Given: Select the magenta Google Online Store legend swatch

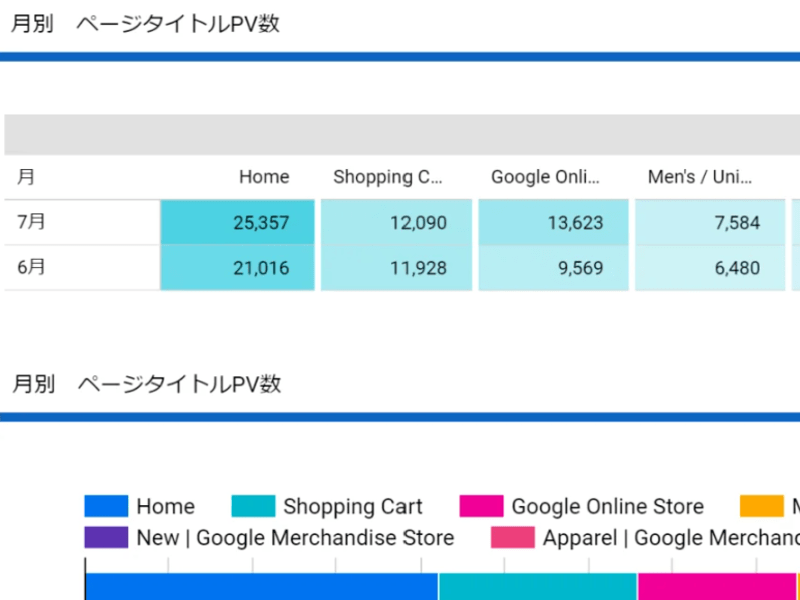Looking at the screenshot, I should pyautogui.click(x=481, y=507).
